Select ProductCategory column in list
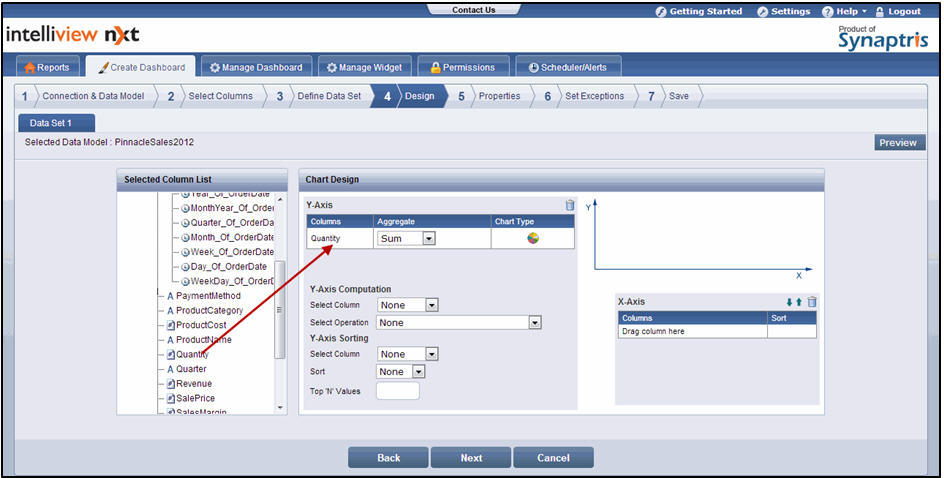Image resolution: width=944 pixels, height=478 pixels. coord(205,311)
